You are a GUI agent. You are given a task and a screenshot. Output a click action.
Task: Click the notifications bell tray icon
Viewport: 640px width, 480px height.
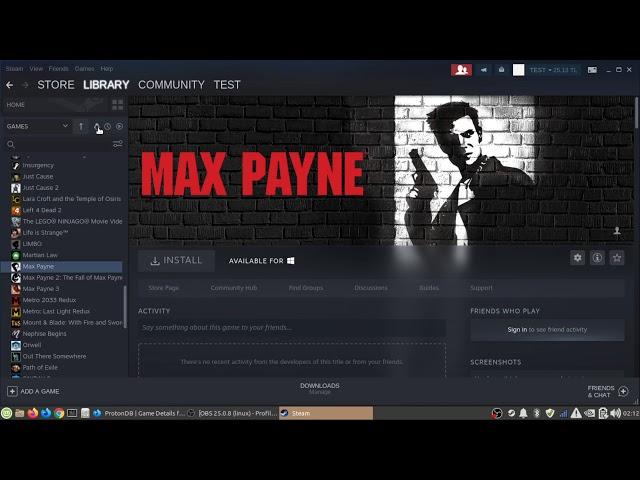coord(523,413)
